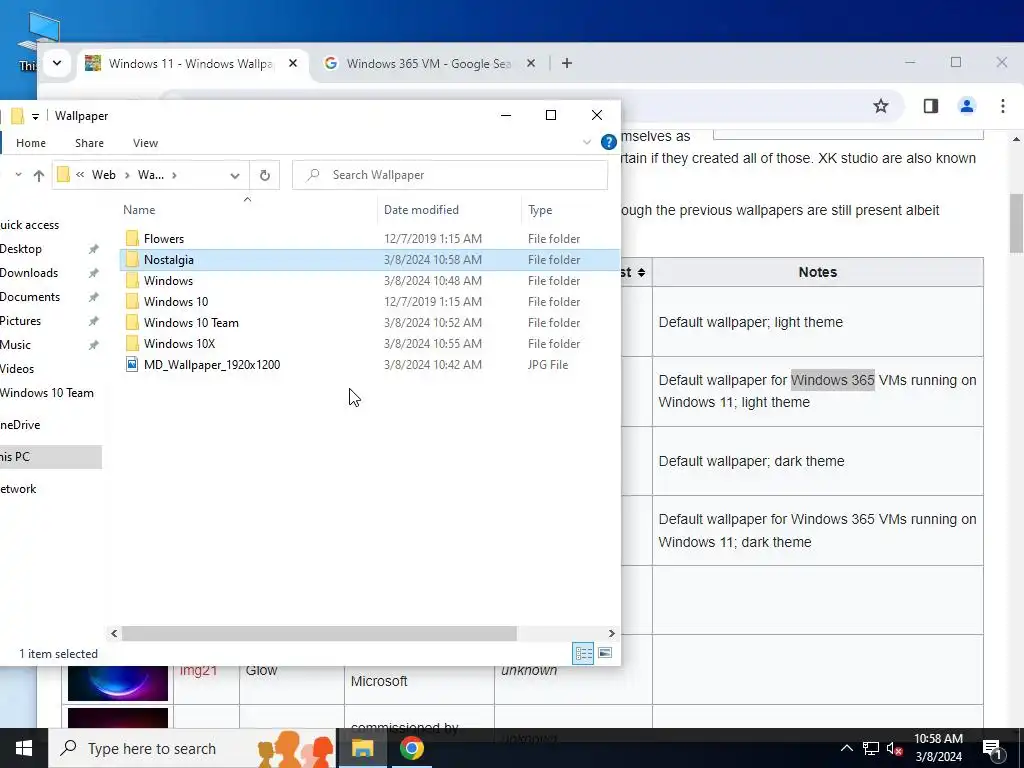Click the muted volume tray icon
Image resolution: width=1024 pixels, height=768 pixels.
click(894, 748)
